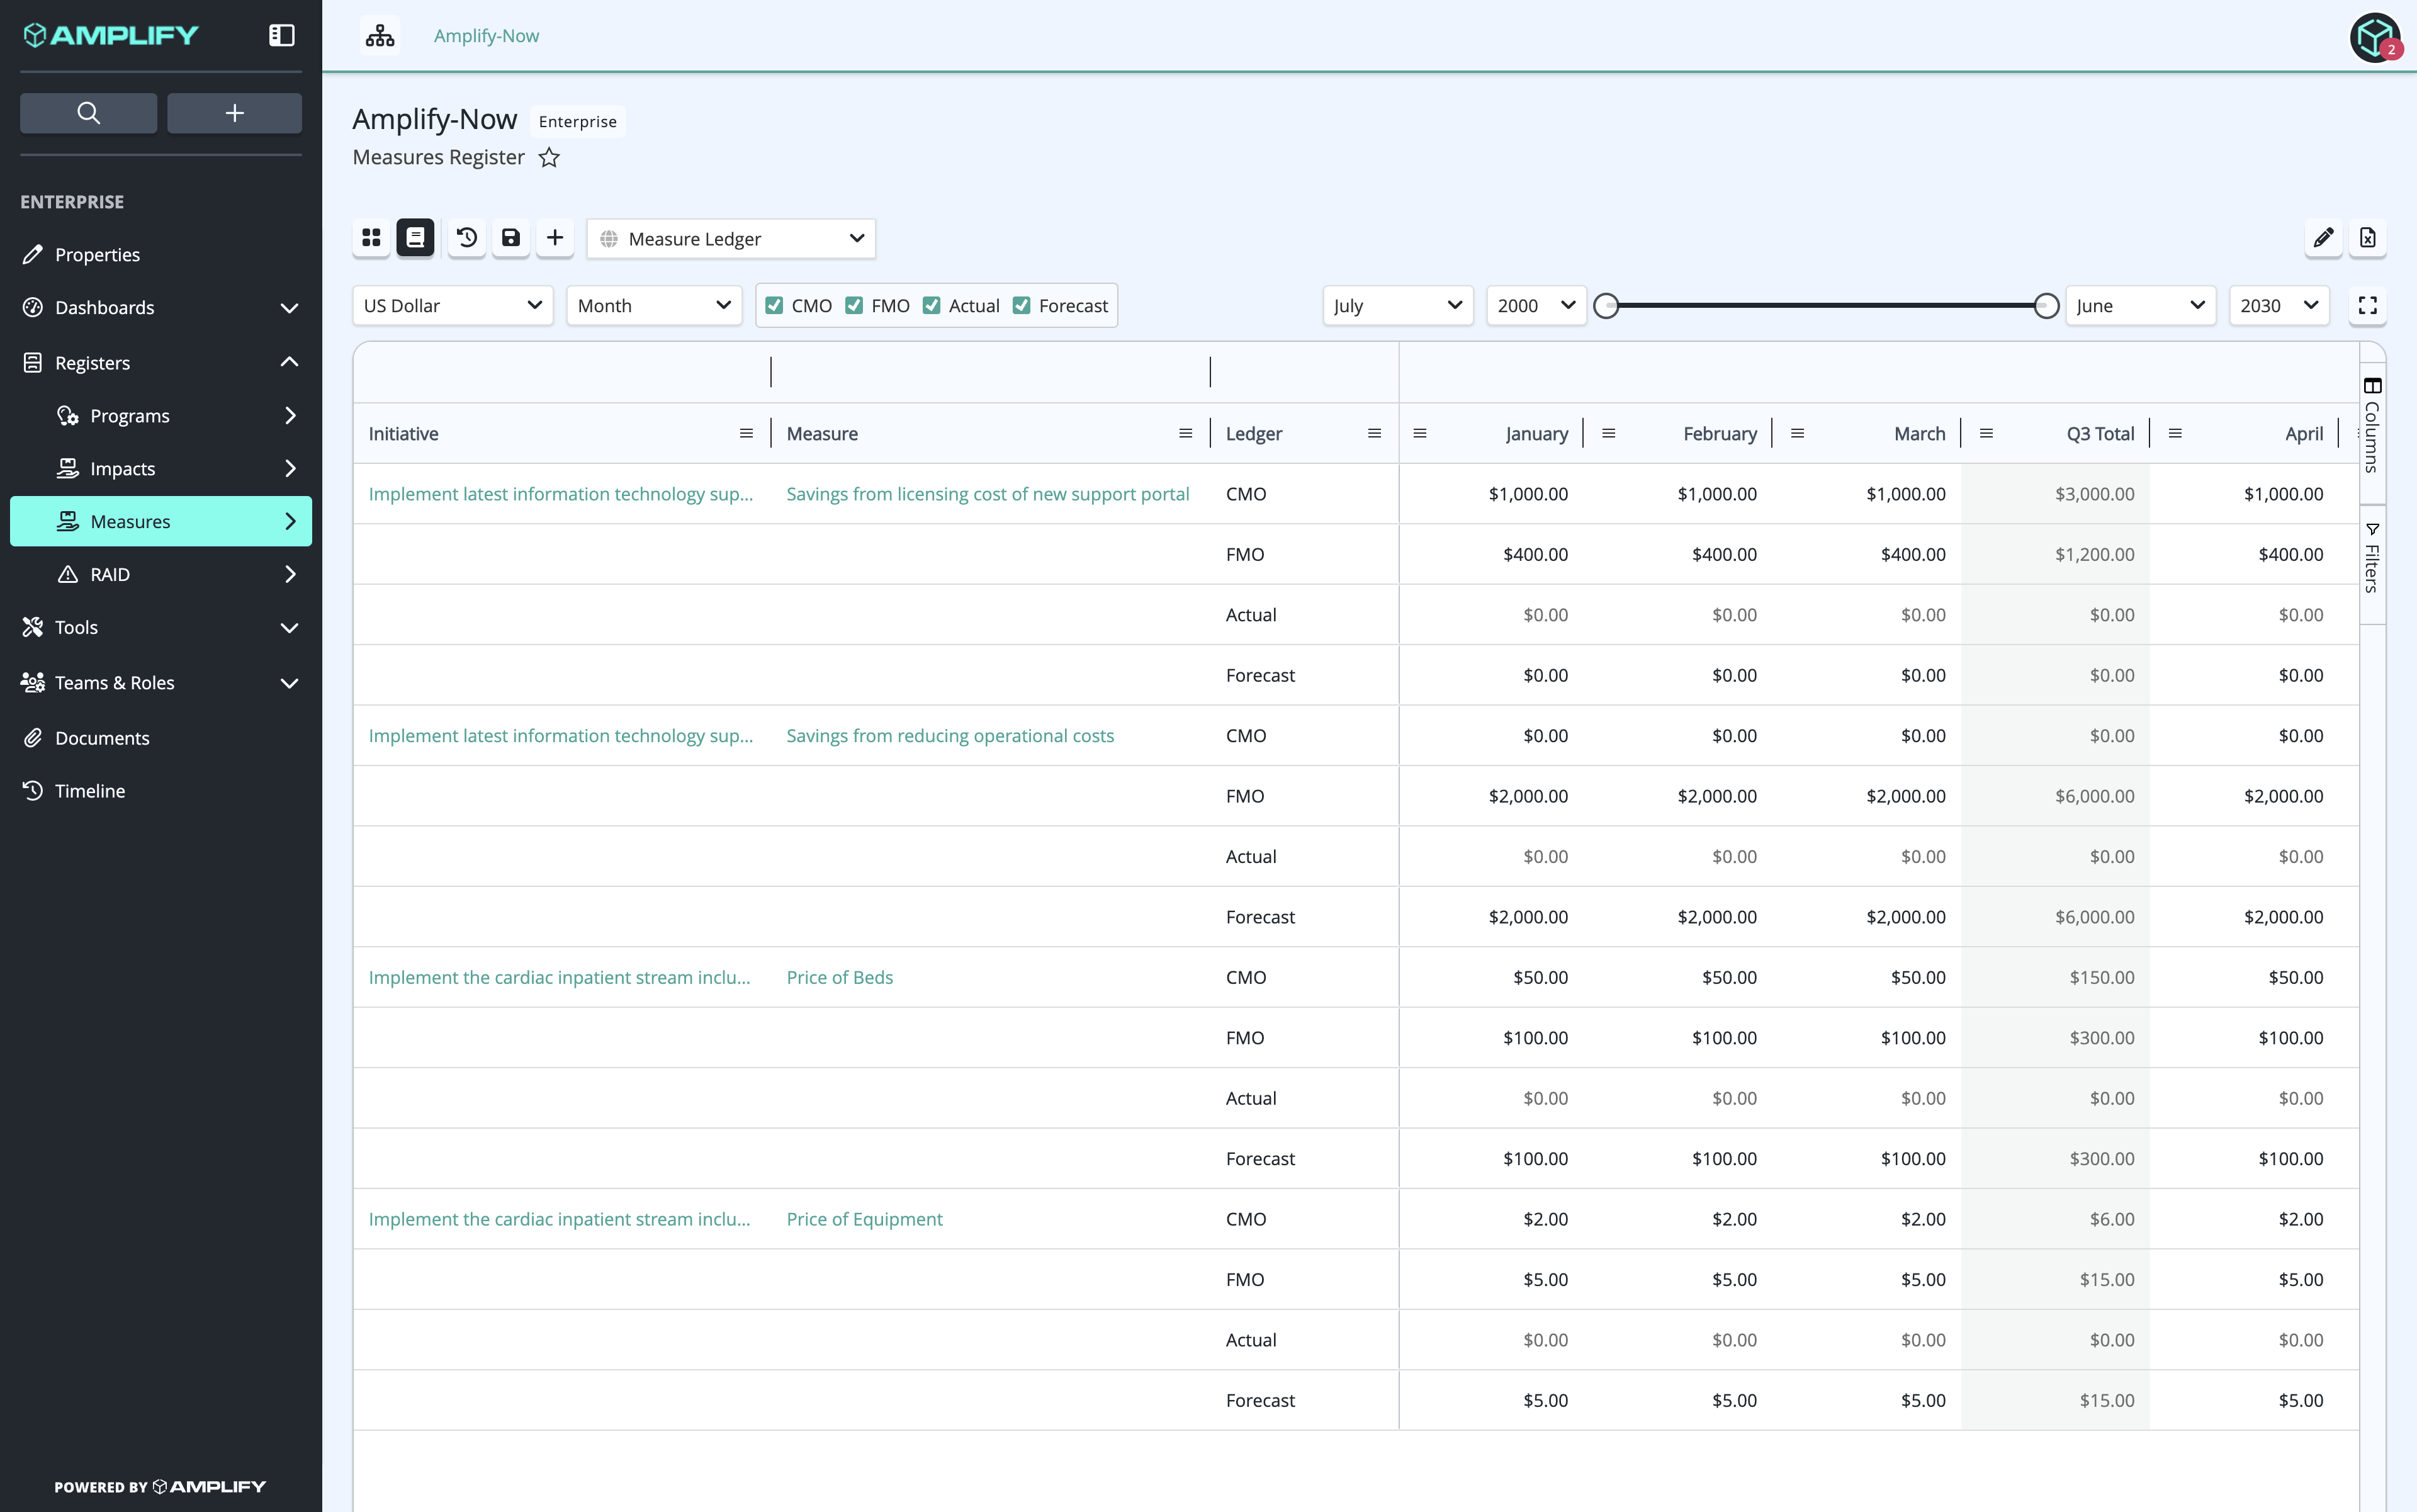The width and height of the screenshot is (2417, 1512).
Task: Open user profile avatar with notifications
Action: click(x=2376, y=38)
